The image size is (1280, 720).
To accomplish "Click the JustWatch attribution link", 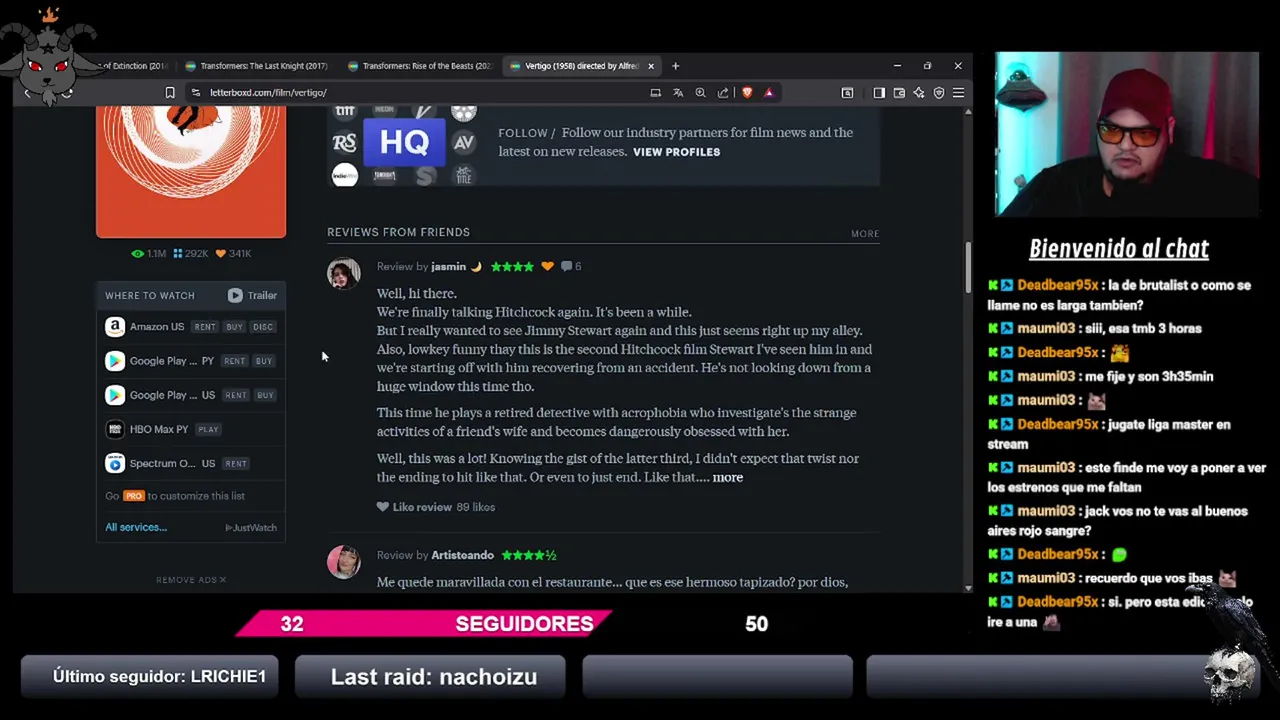I will tap(251, 528).
